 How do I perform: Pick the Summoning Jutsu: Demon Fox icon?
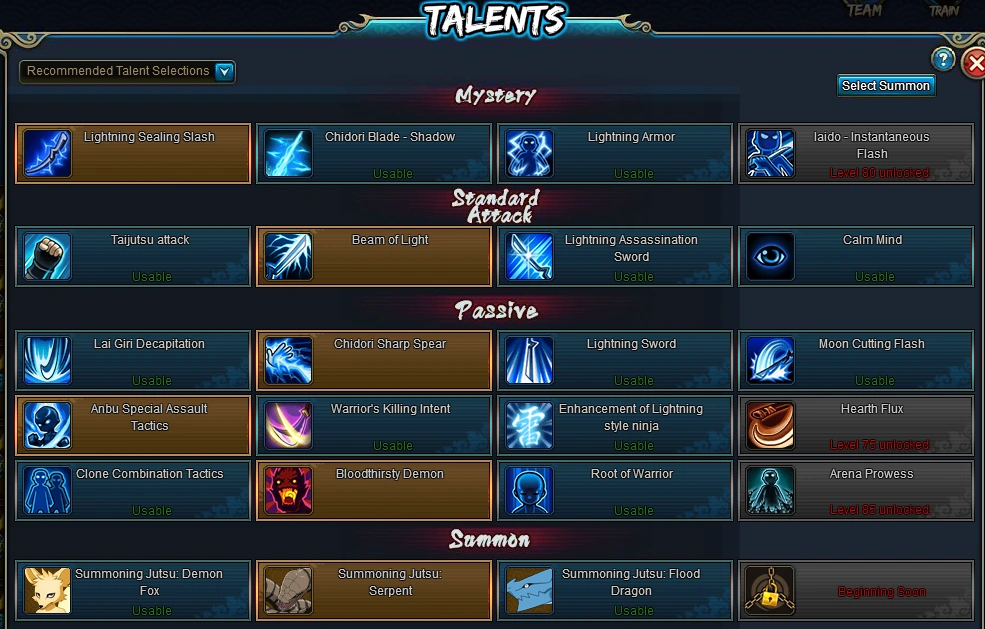[47, 590]
